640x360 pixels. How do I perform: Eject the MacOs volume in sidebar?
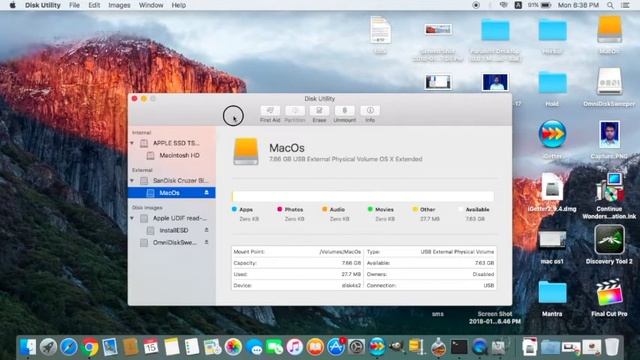207,192
